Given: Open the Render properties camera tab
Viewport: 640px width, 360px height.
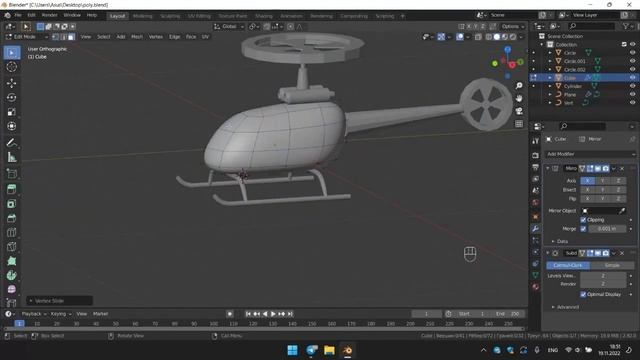Looking at the screenshot, I should pyautogui.click(x=536, y=156).
